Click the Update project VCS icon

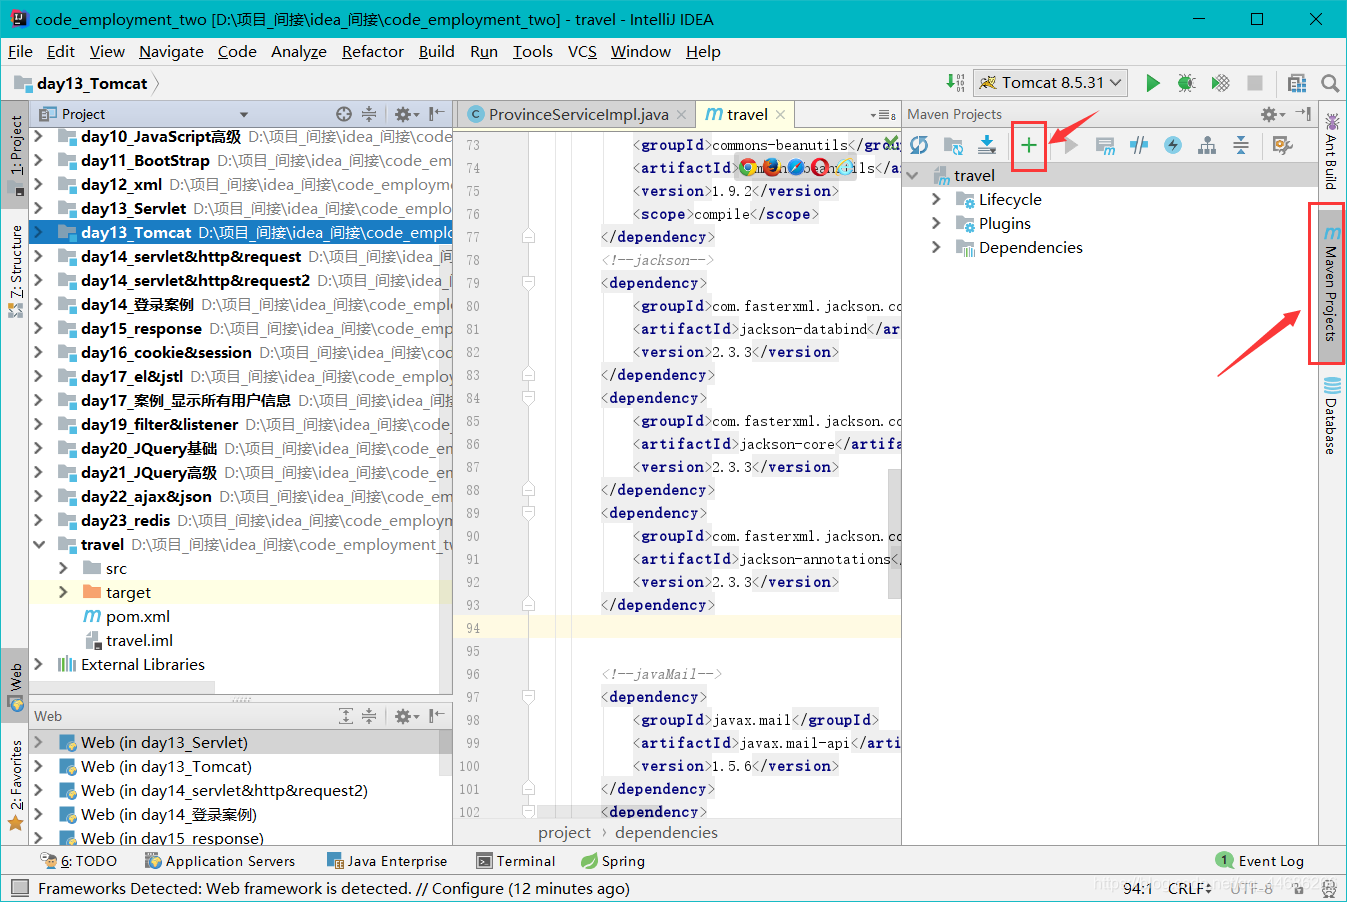pos(956,83)
